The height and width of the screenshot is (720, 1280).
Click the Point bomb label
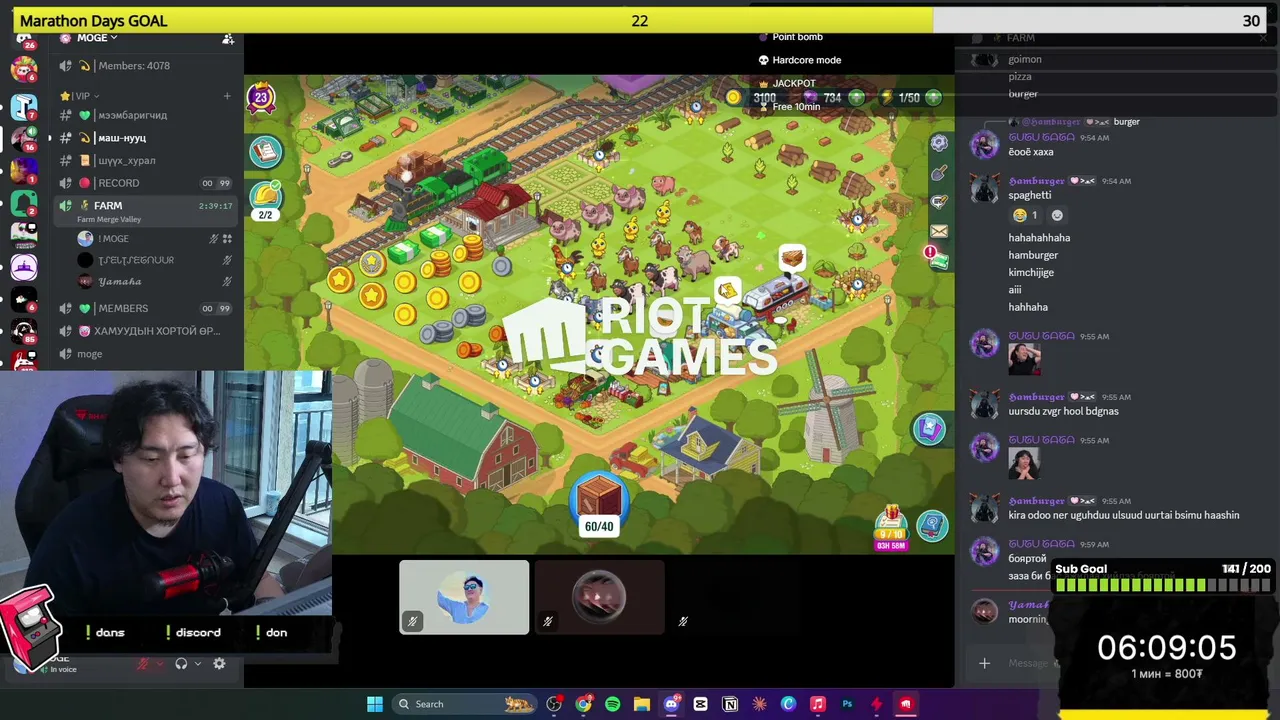click(x=797, y=37)
